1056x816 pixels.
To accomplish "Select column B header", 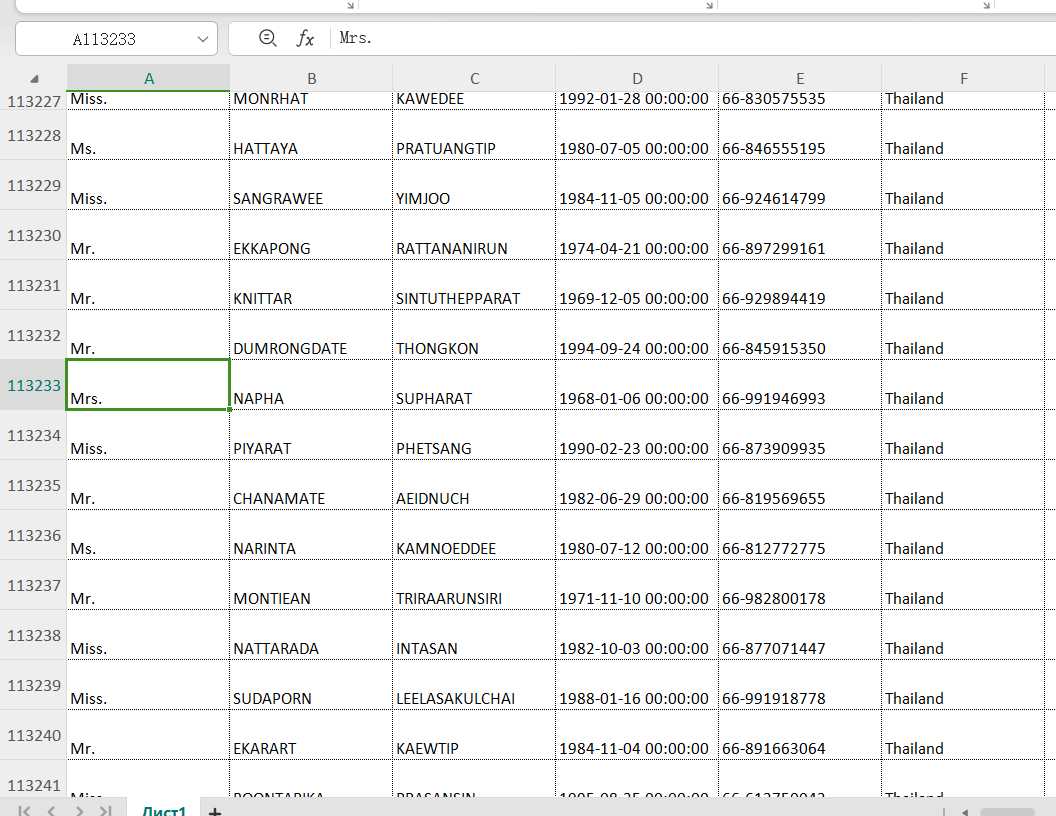I will point(311,78).
